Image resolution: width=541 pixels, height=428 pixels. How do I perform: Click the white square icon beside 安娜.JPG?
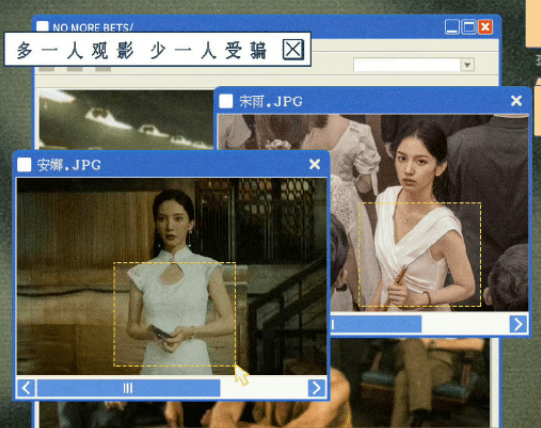[x=24, y=165]
